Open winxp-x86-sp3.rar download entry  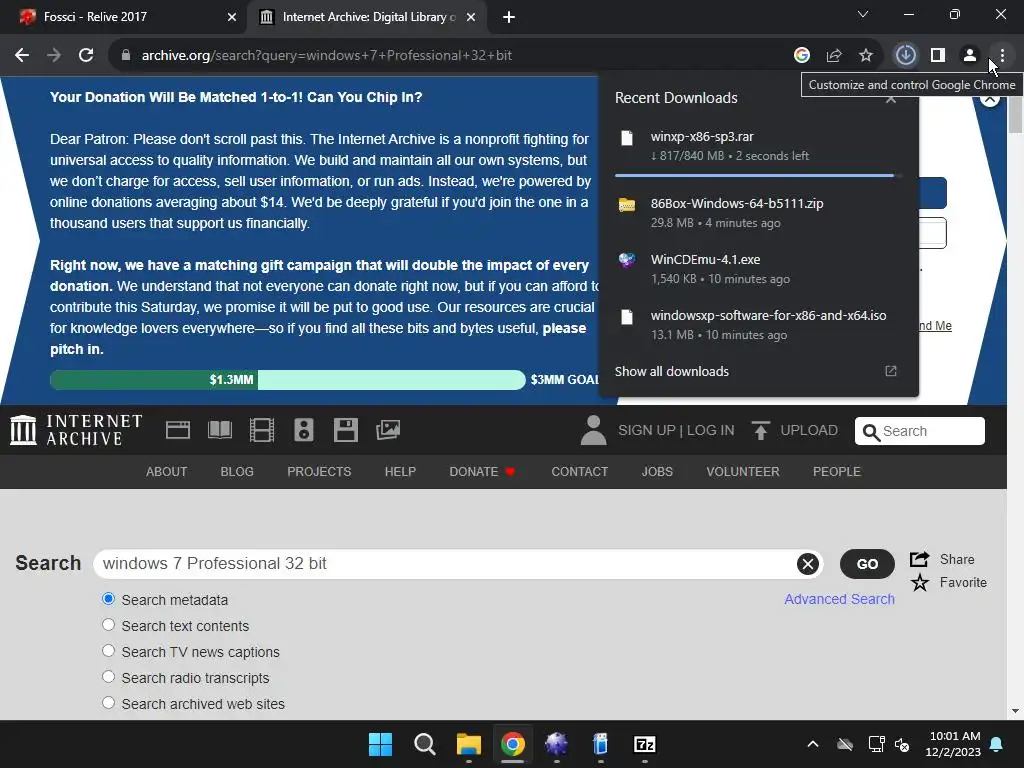759,146
